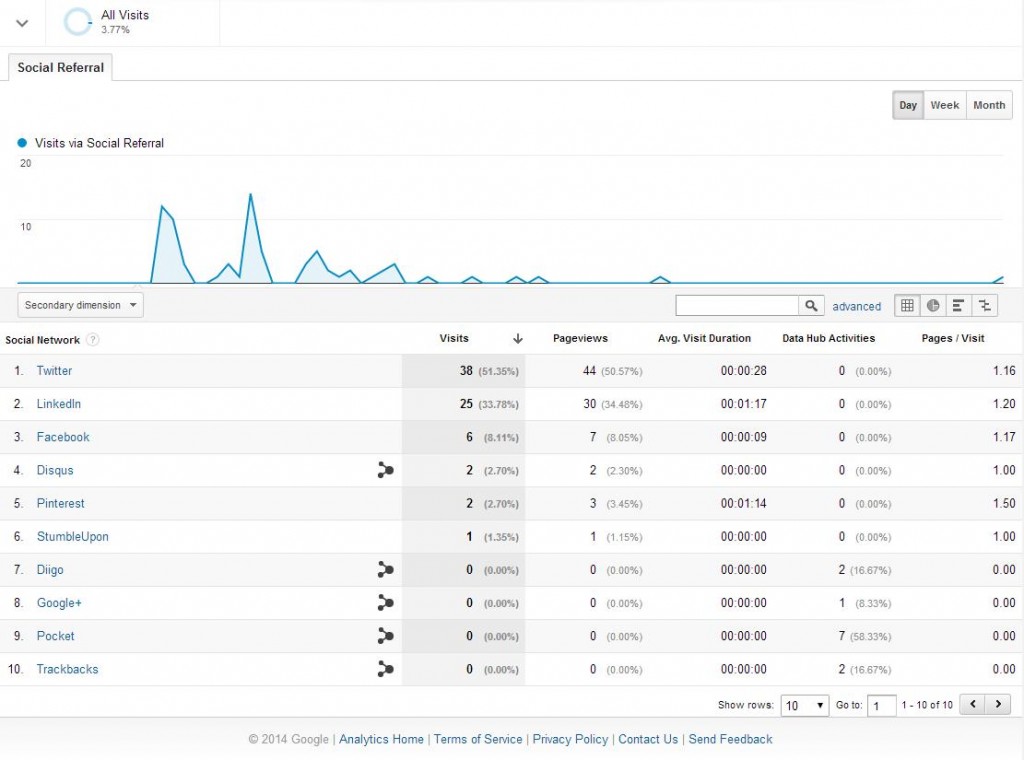Sort by Data Hub Activities column header
The width and height of the screenshot is (1024, 760).
pyautogui.click(x=828, y=338)
